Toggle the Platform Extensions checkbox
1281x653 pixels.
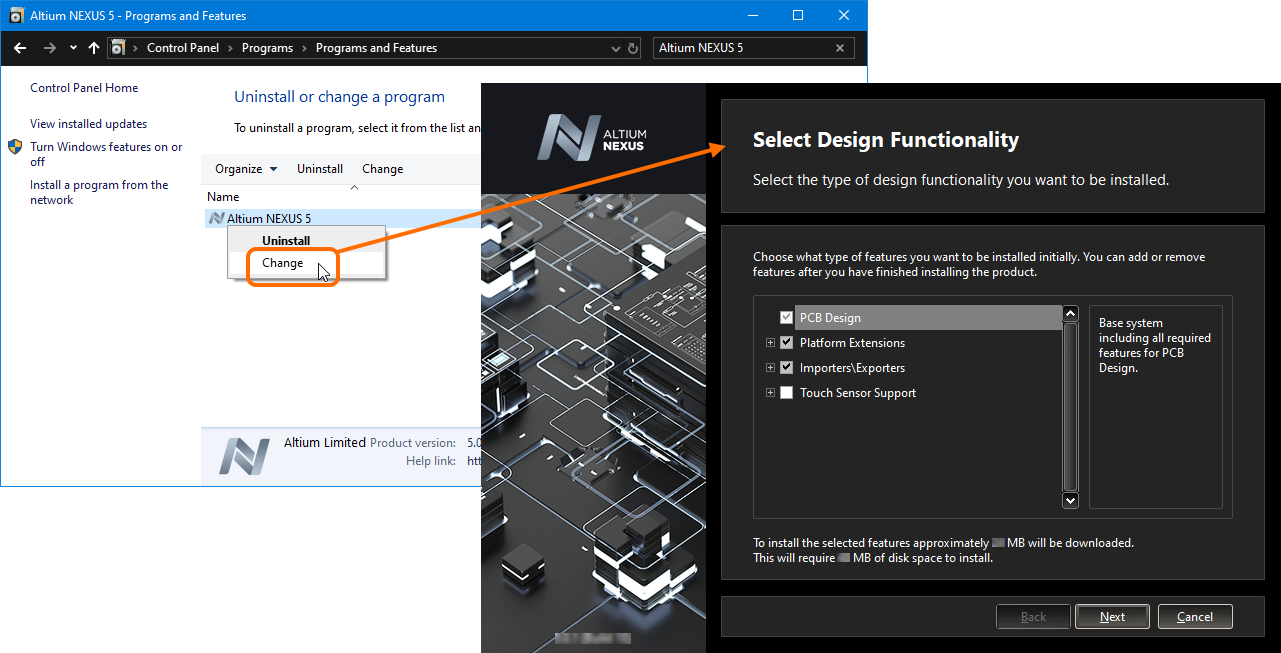786,343
